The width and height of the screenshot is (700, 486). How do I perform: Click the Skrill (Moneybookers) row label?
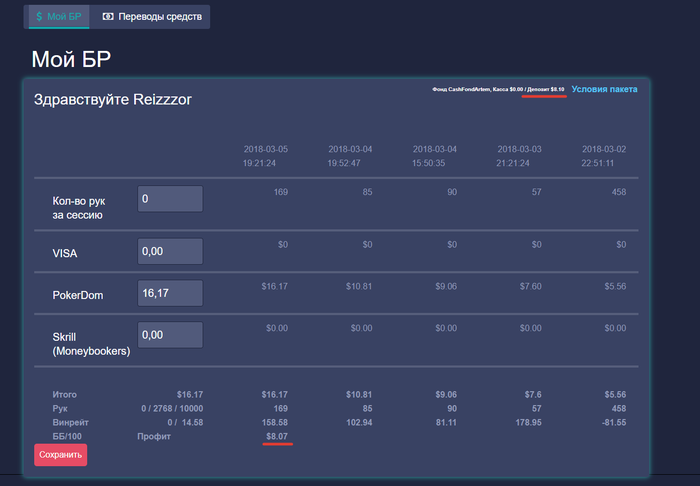91,344
